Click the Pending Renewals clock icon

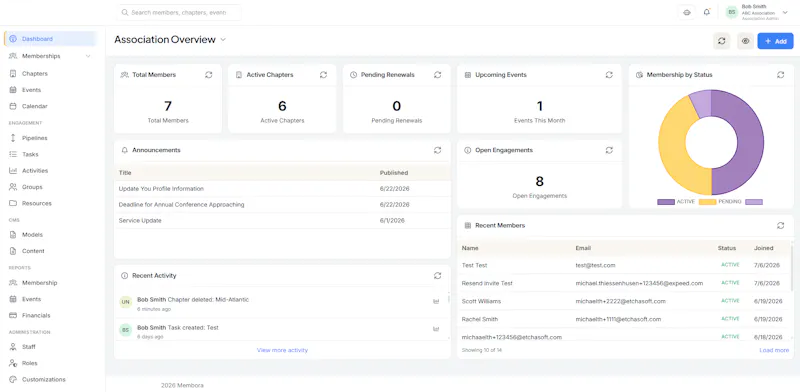pyautogui.click(x=353, y=75)
